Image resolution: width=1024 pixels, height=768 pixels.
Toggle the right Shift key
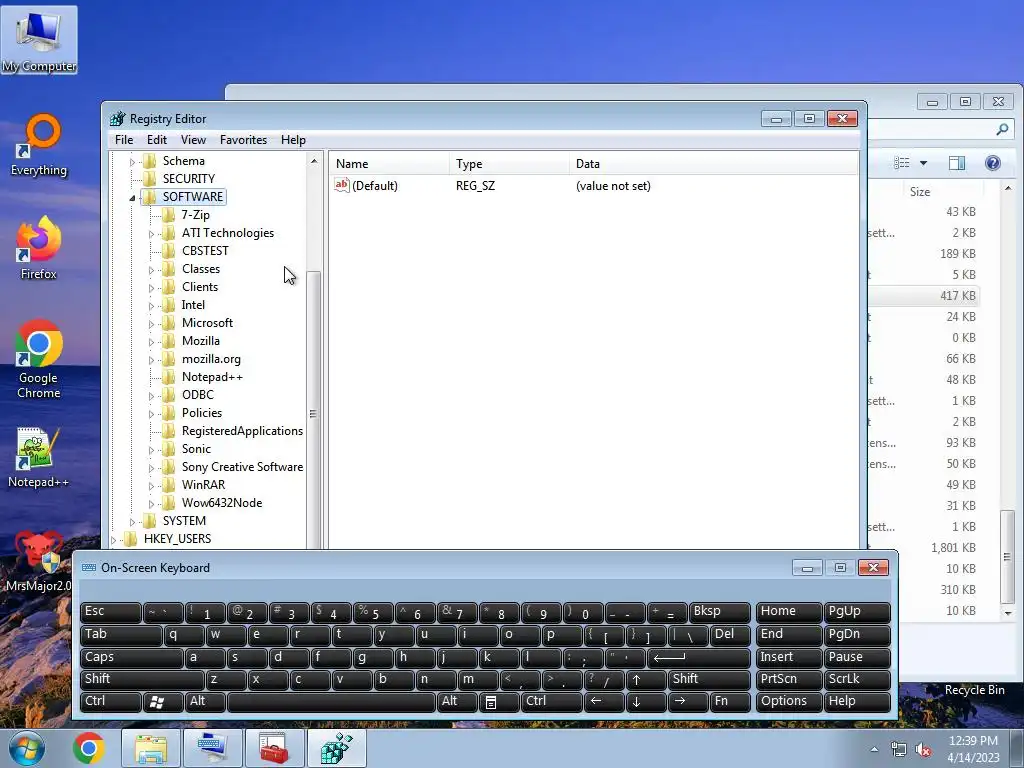709,679
